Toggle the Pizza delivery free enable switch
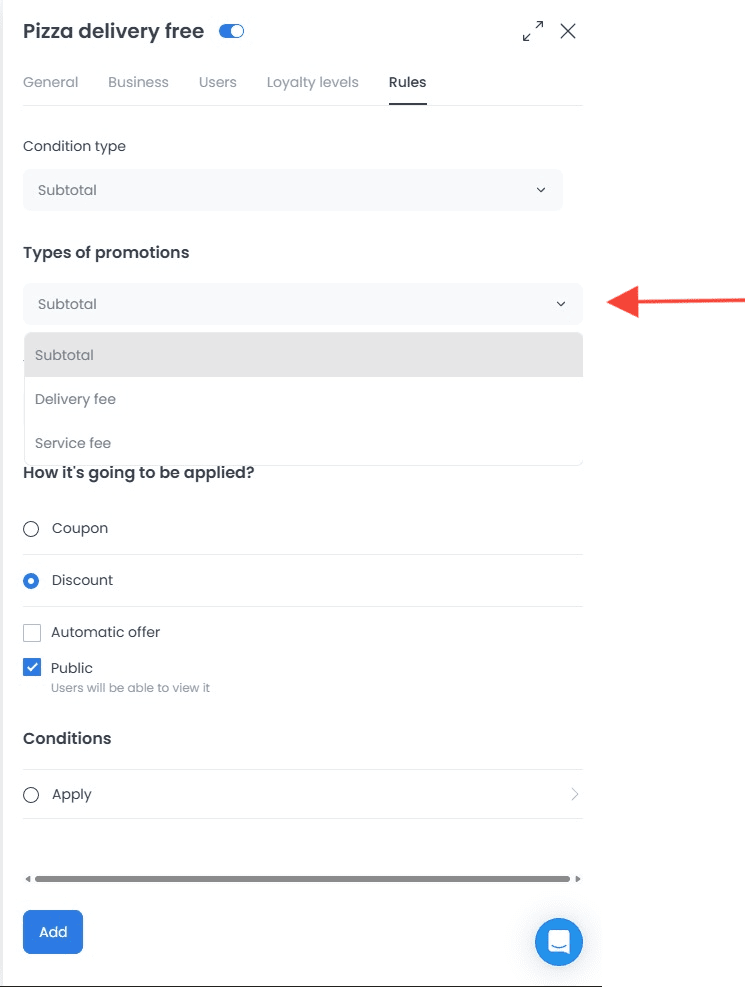 coord(232,31)
